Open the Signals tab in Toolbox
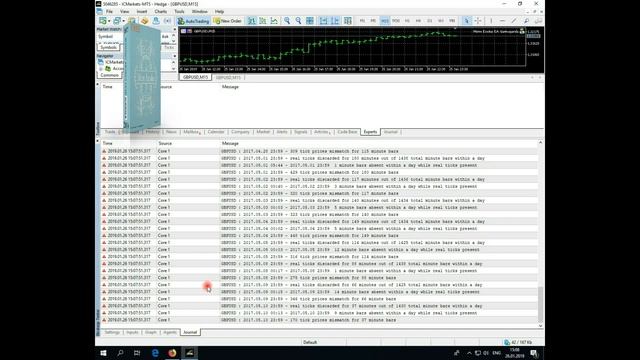Screen dimensions: 640x360 [301, 132]
